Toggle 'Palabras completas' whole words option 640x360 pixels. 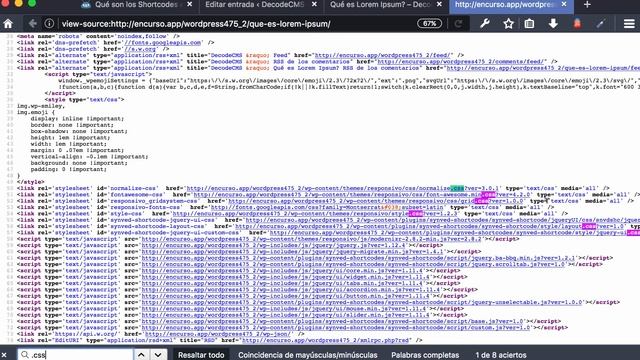coord(425,355)
